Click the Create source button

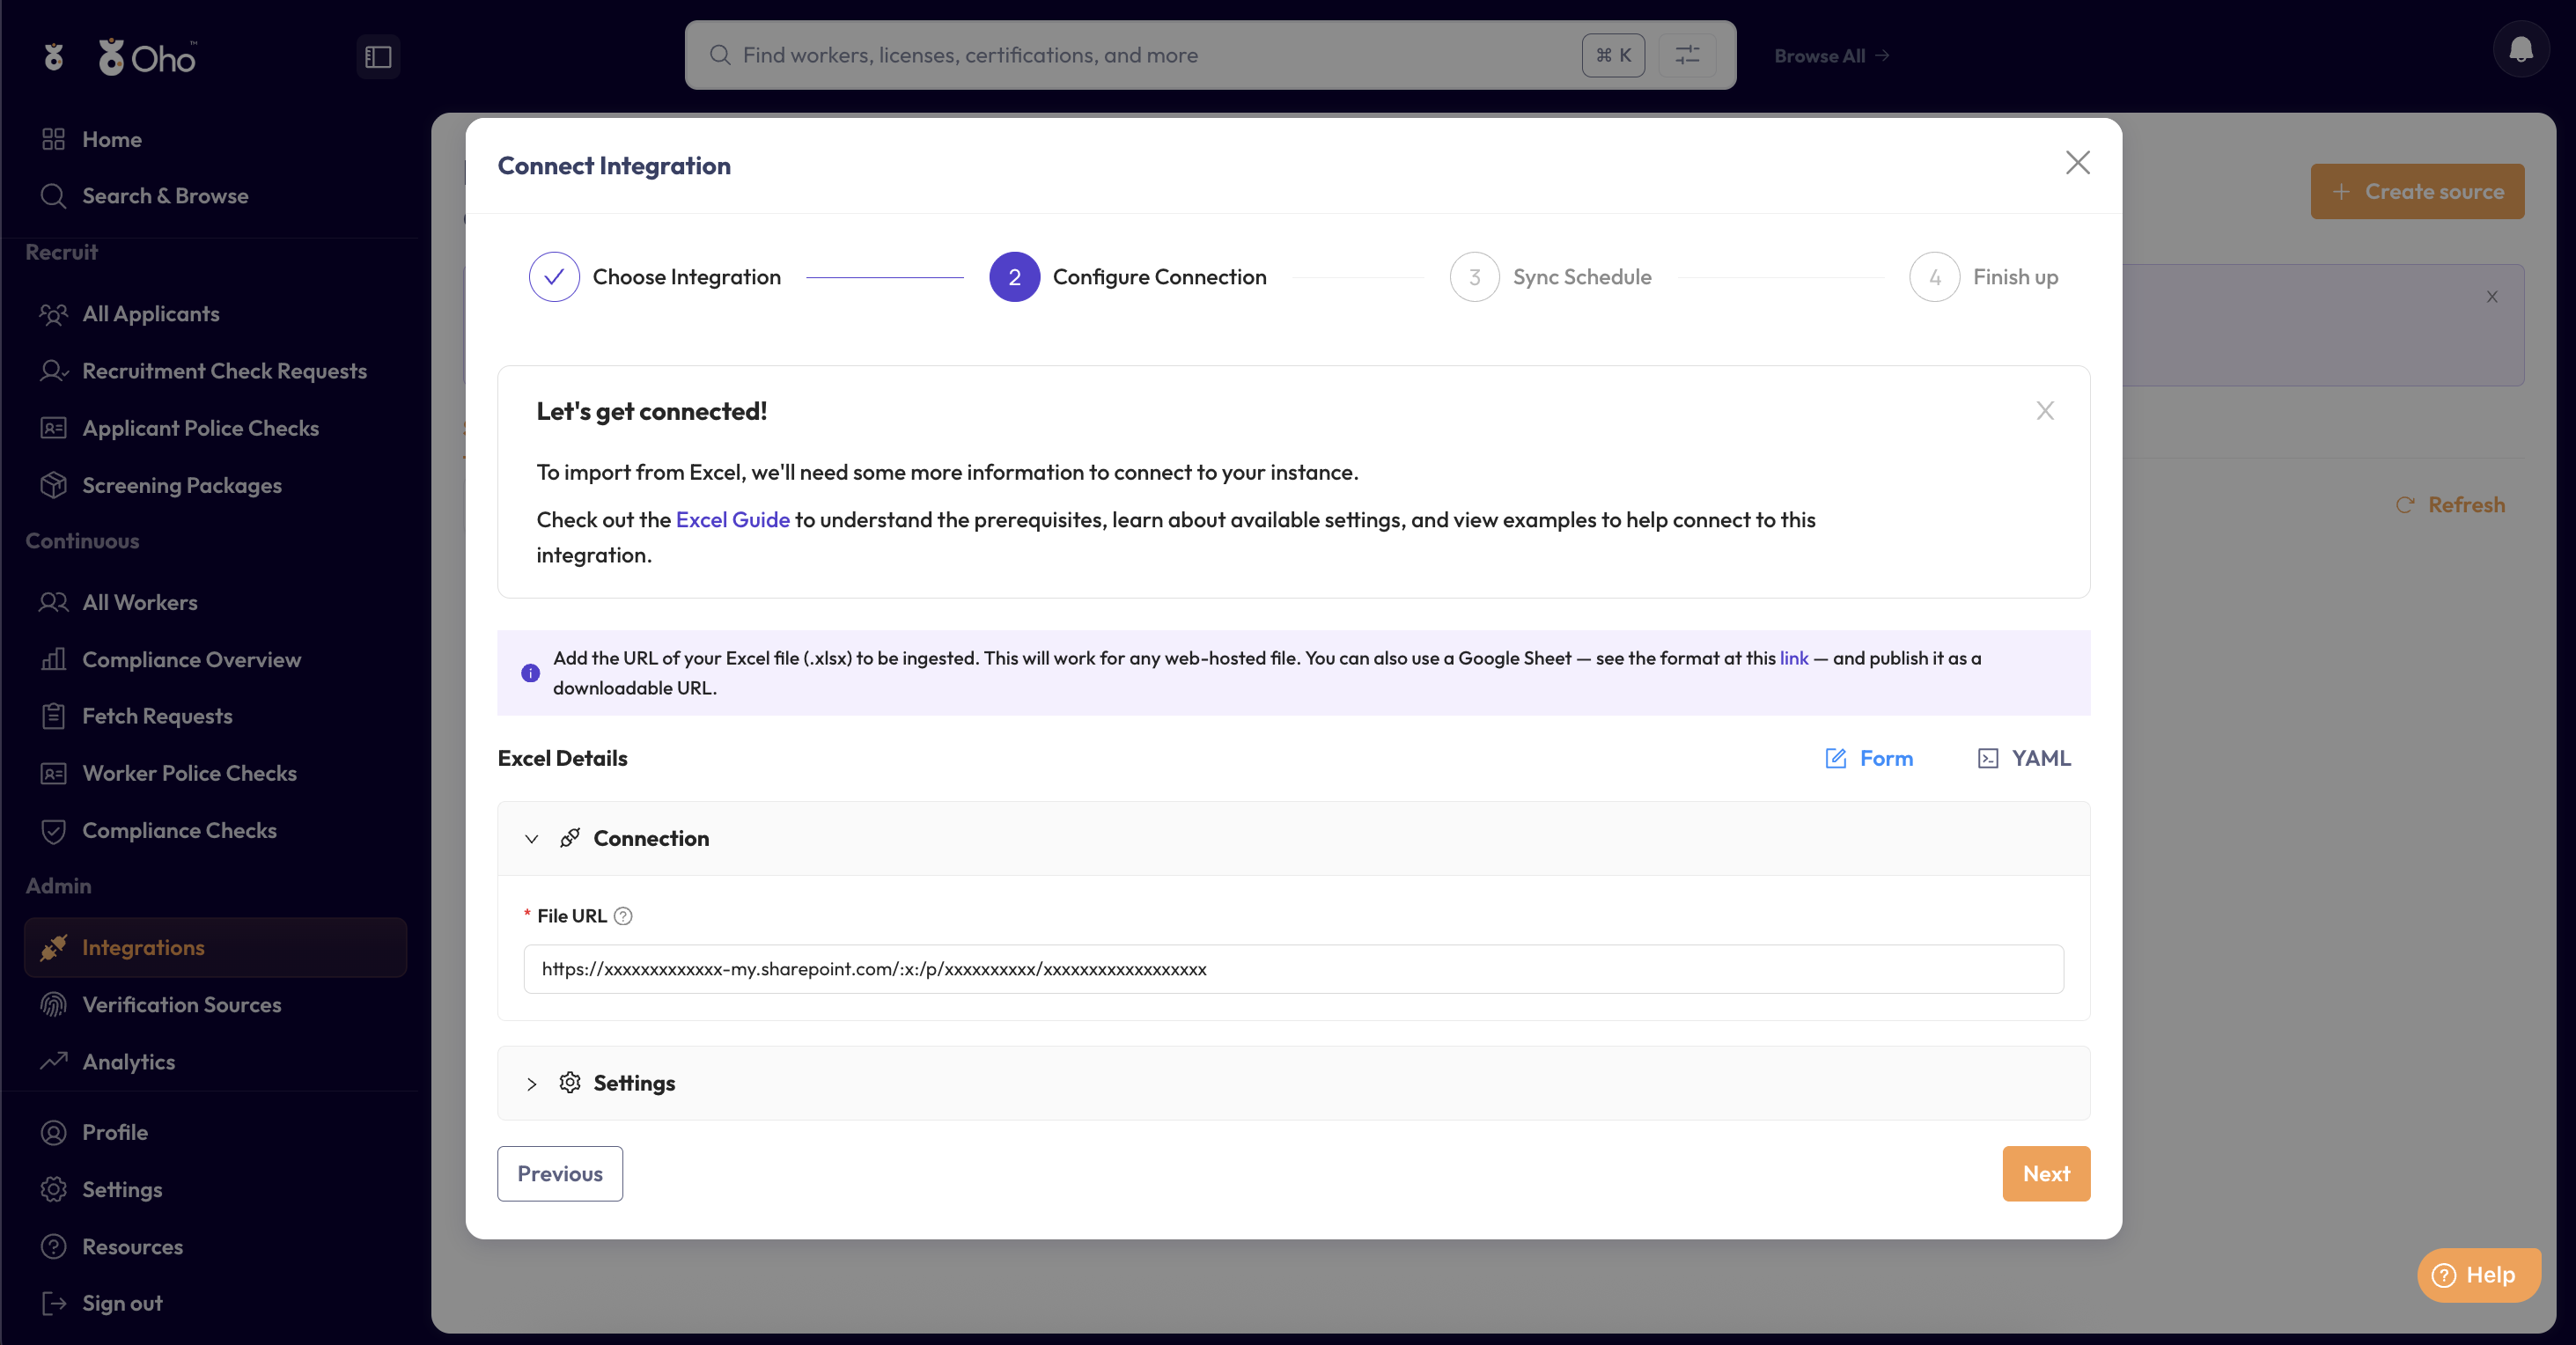tap(2417, 191)
